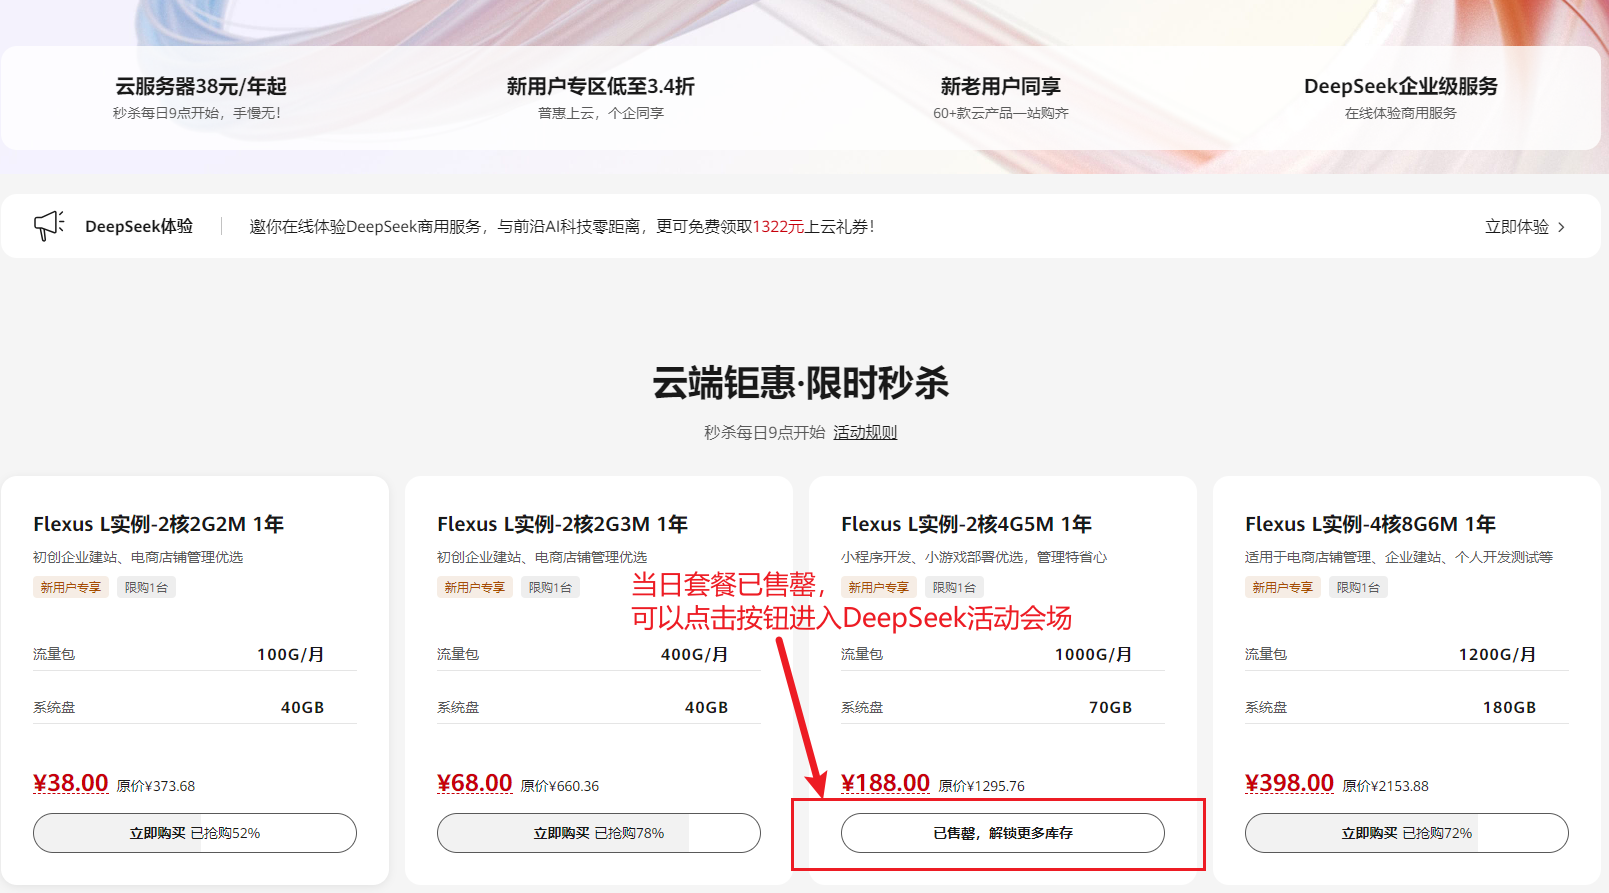Click the Flexus L实例-2核4G5M 1年 title
Viewport: 1609px width, 893px height.
coord(967,524)
